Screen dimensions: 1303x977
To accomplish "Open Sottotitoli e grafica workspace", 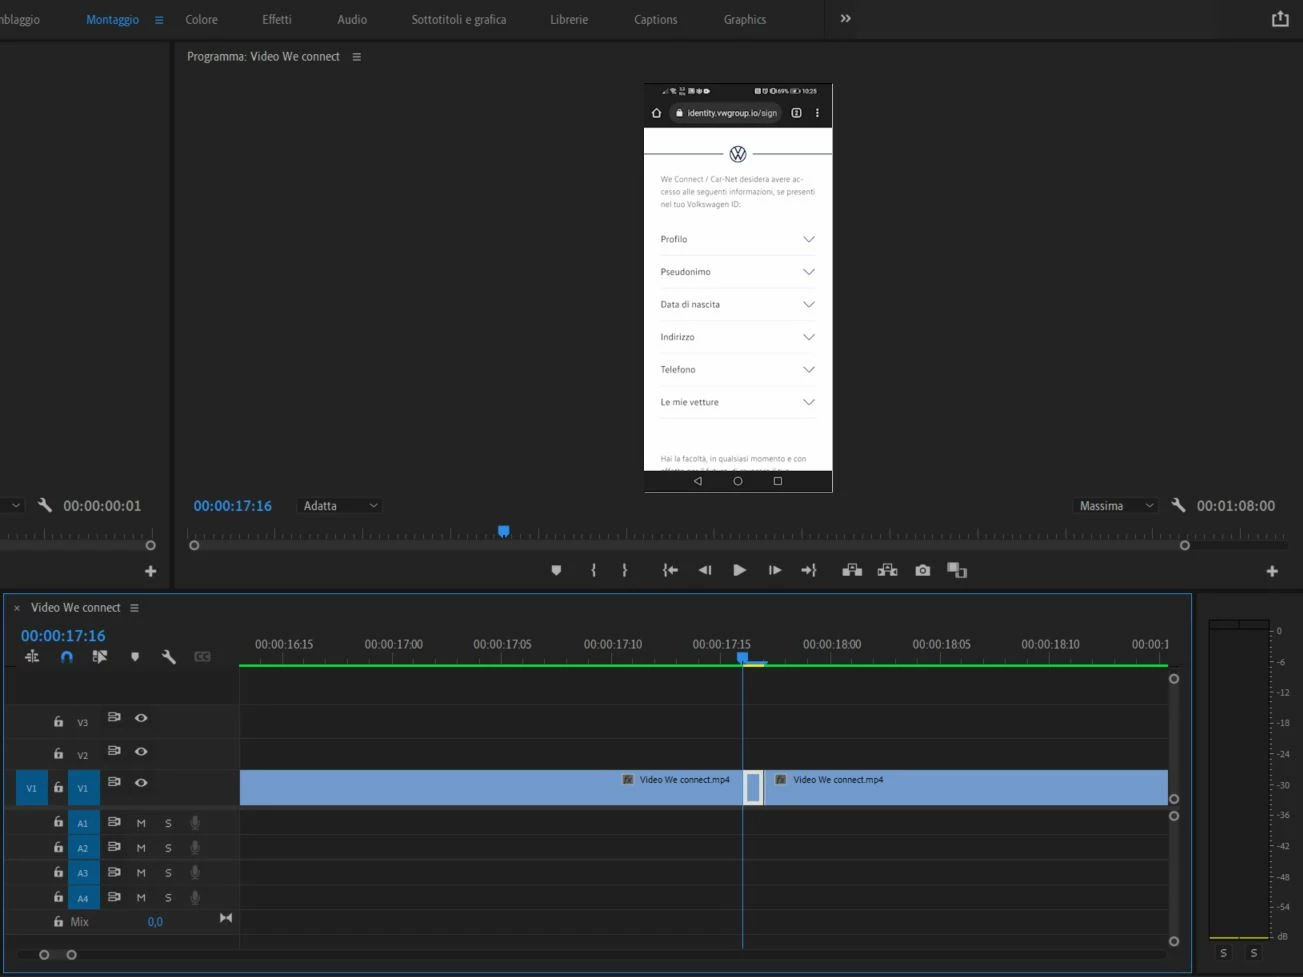I will click(x=459, y=20).
